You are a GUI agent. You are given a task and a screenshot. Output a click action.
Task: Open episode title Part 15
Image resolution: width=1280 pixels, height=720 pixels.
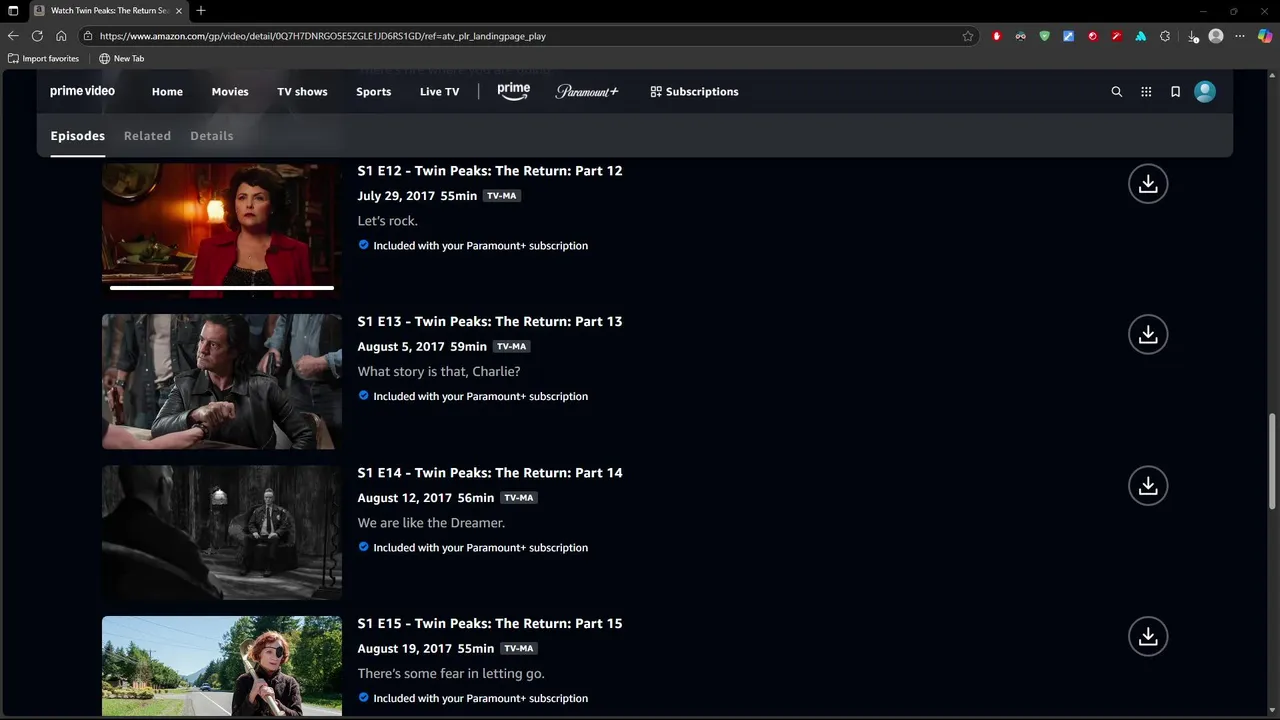tap(490, 624)
